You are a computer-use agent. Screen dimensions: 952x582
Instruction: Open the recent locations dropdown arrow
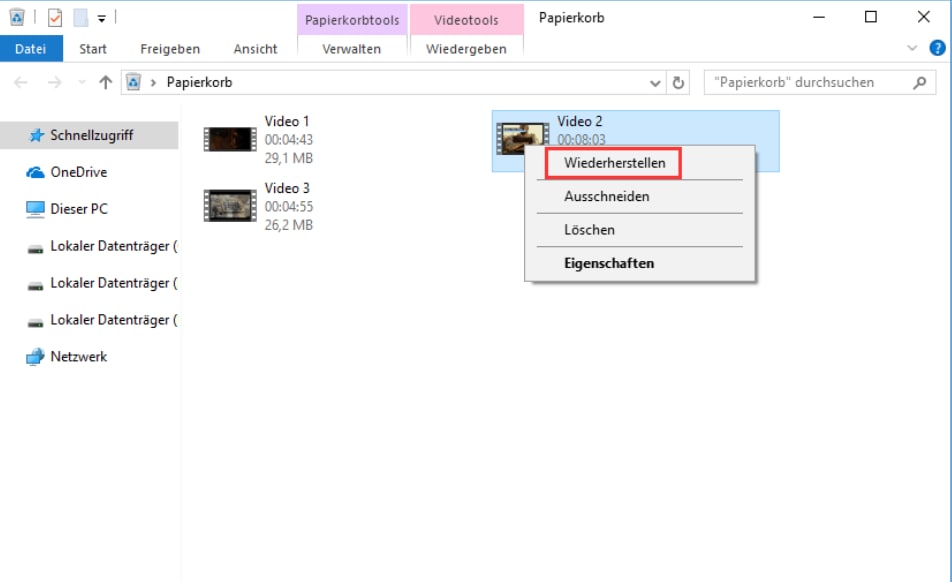pos(82,82)
